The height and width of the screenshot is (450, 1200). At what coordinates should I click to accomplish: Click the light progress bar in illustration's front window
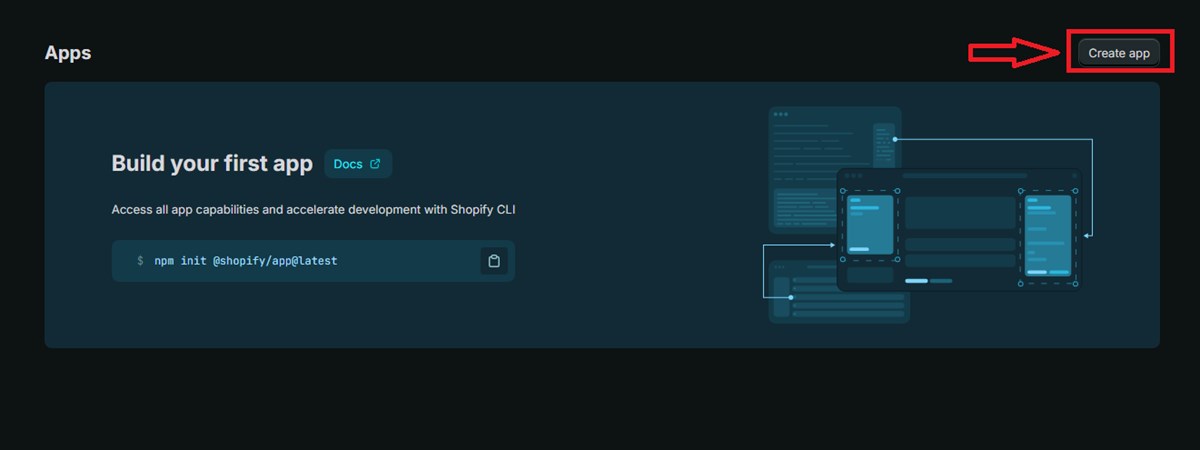click(x=916, y=281)
